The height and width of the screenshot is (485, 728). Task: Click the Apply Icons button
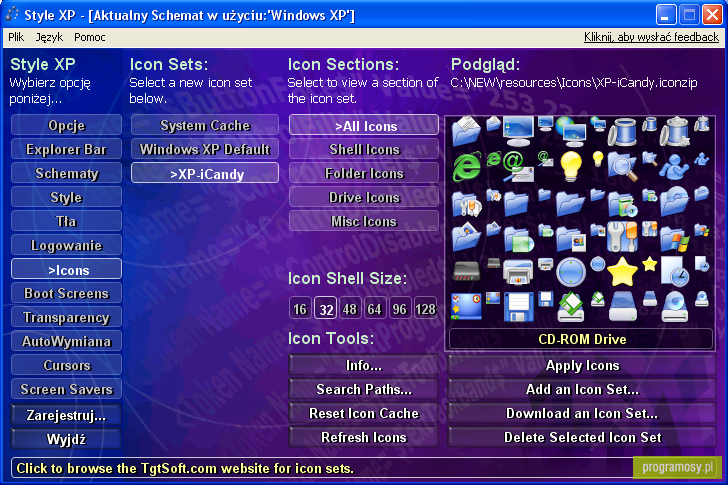[582, 365]
